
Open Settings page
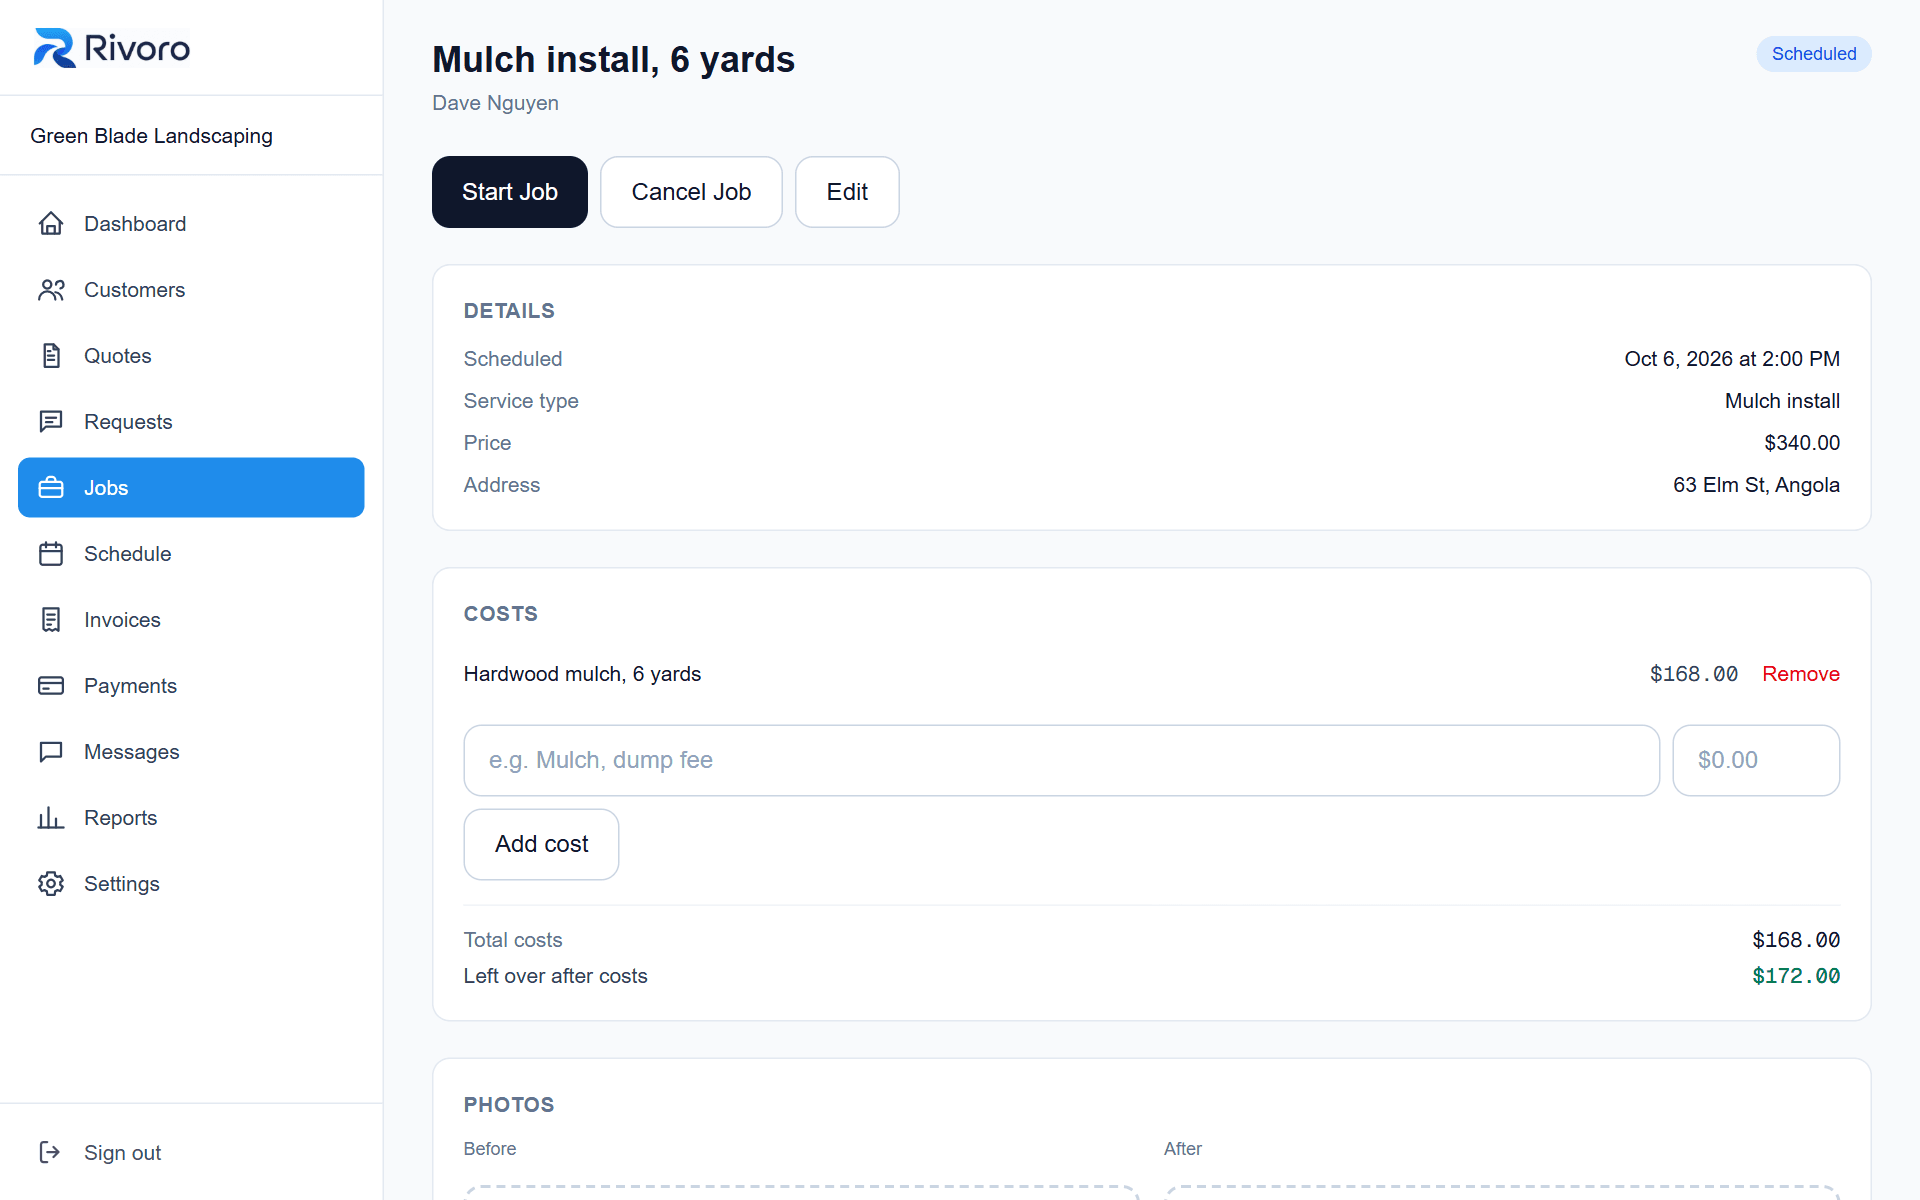click(191, 884)
